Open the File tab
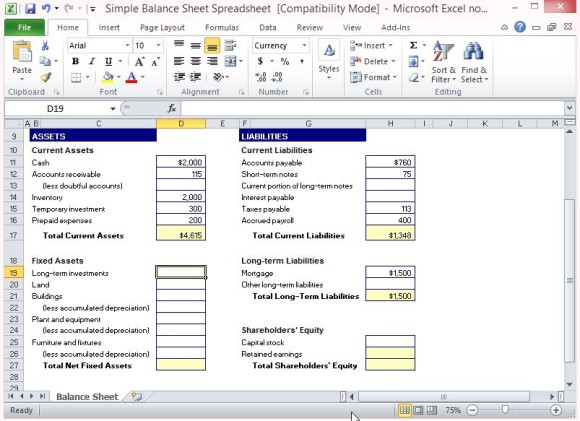Screen dimensions: 580x421 [x=24, y=27]
